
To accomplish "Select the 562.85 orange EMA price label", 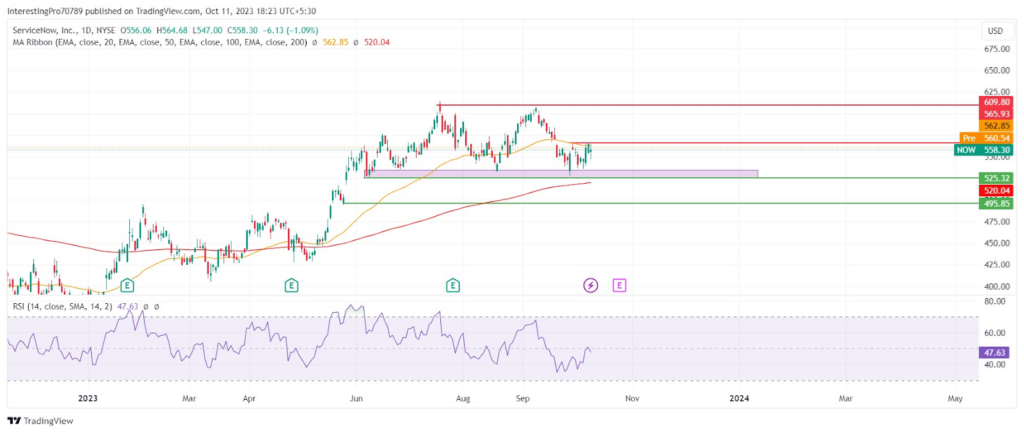I will pyautogui.click(x=996, y=126).
